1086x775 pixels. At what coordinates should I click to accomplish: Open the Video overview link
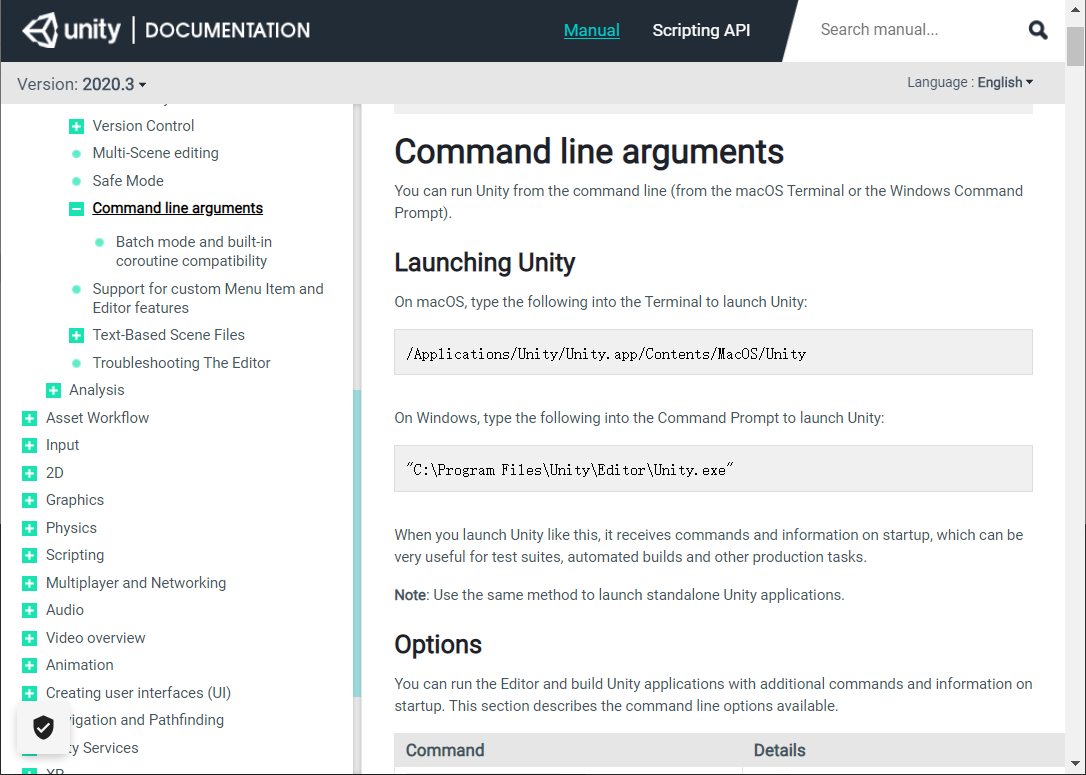coord(96,638)
